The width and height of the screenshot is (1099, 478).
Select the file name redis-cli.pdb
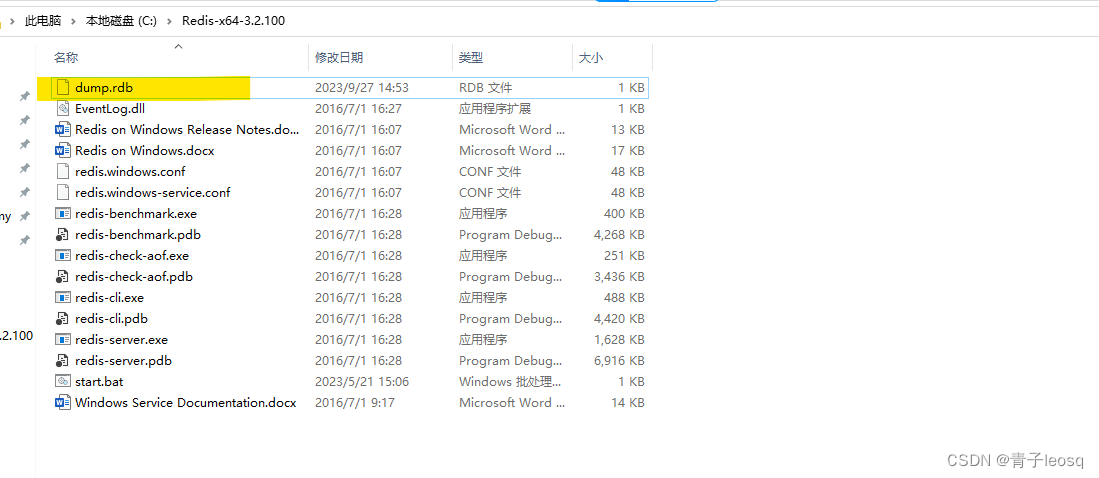pyautogui.click(x=111, y=319)
